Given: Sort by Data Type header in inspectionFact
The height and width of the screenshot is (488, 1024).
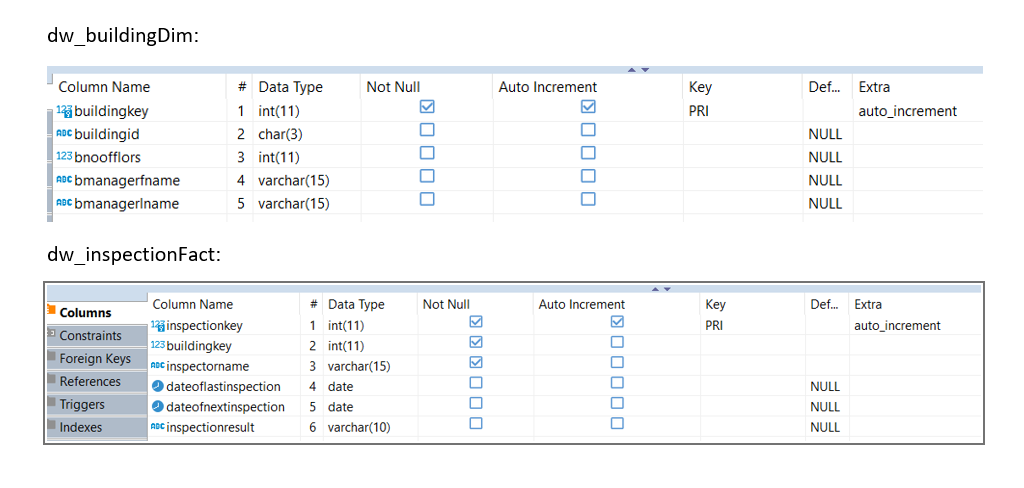Looking at the screenshot, I should pos(356,304).
